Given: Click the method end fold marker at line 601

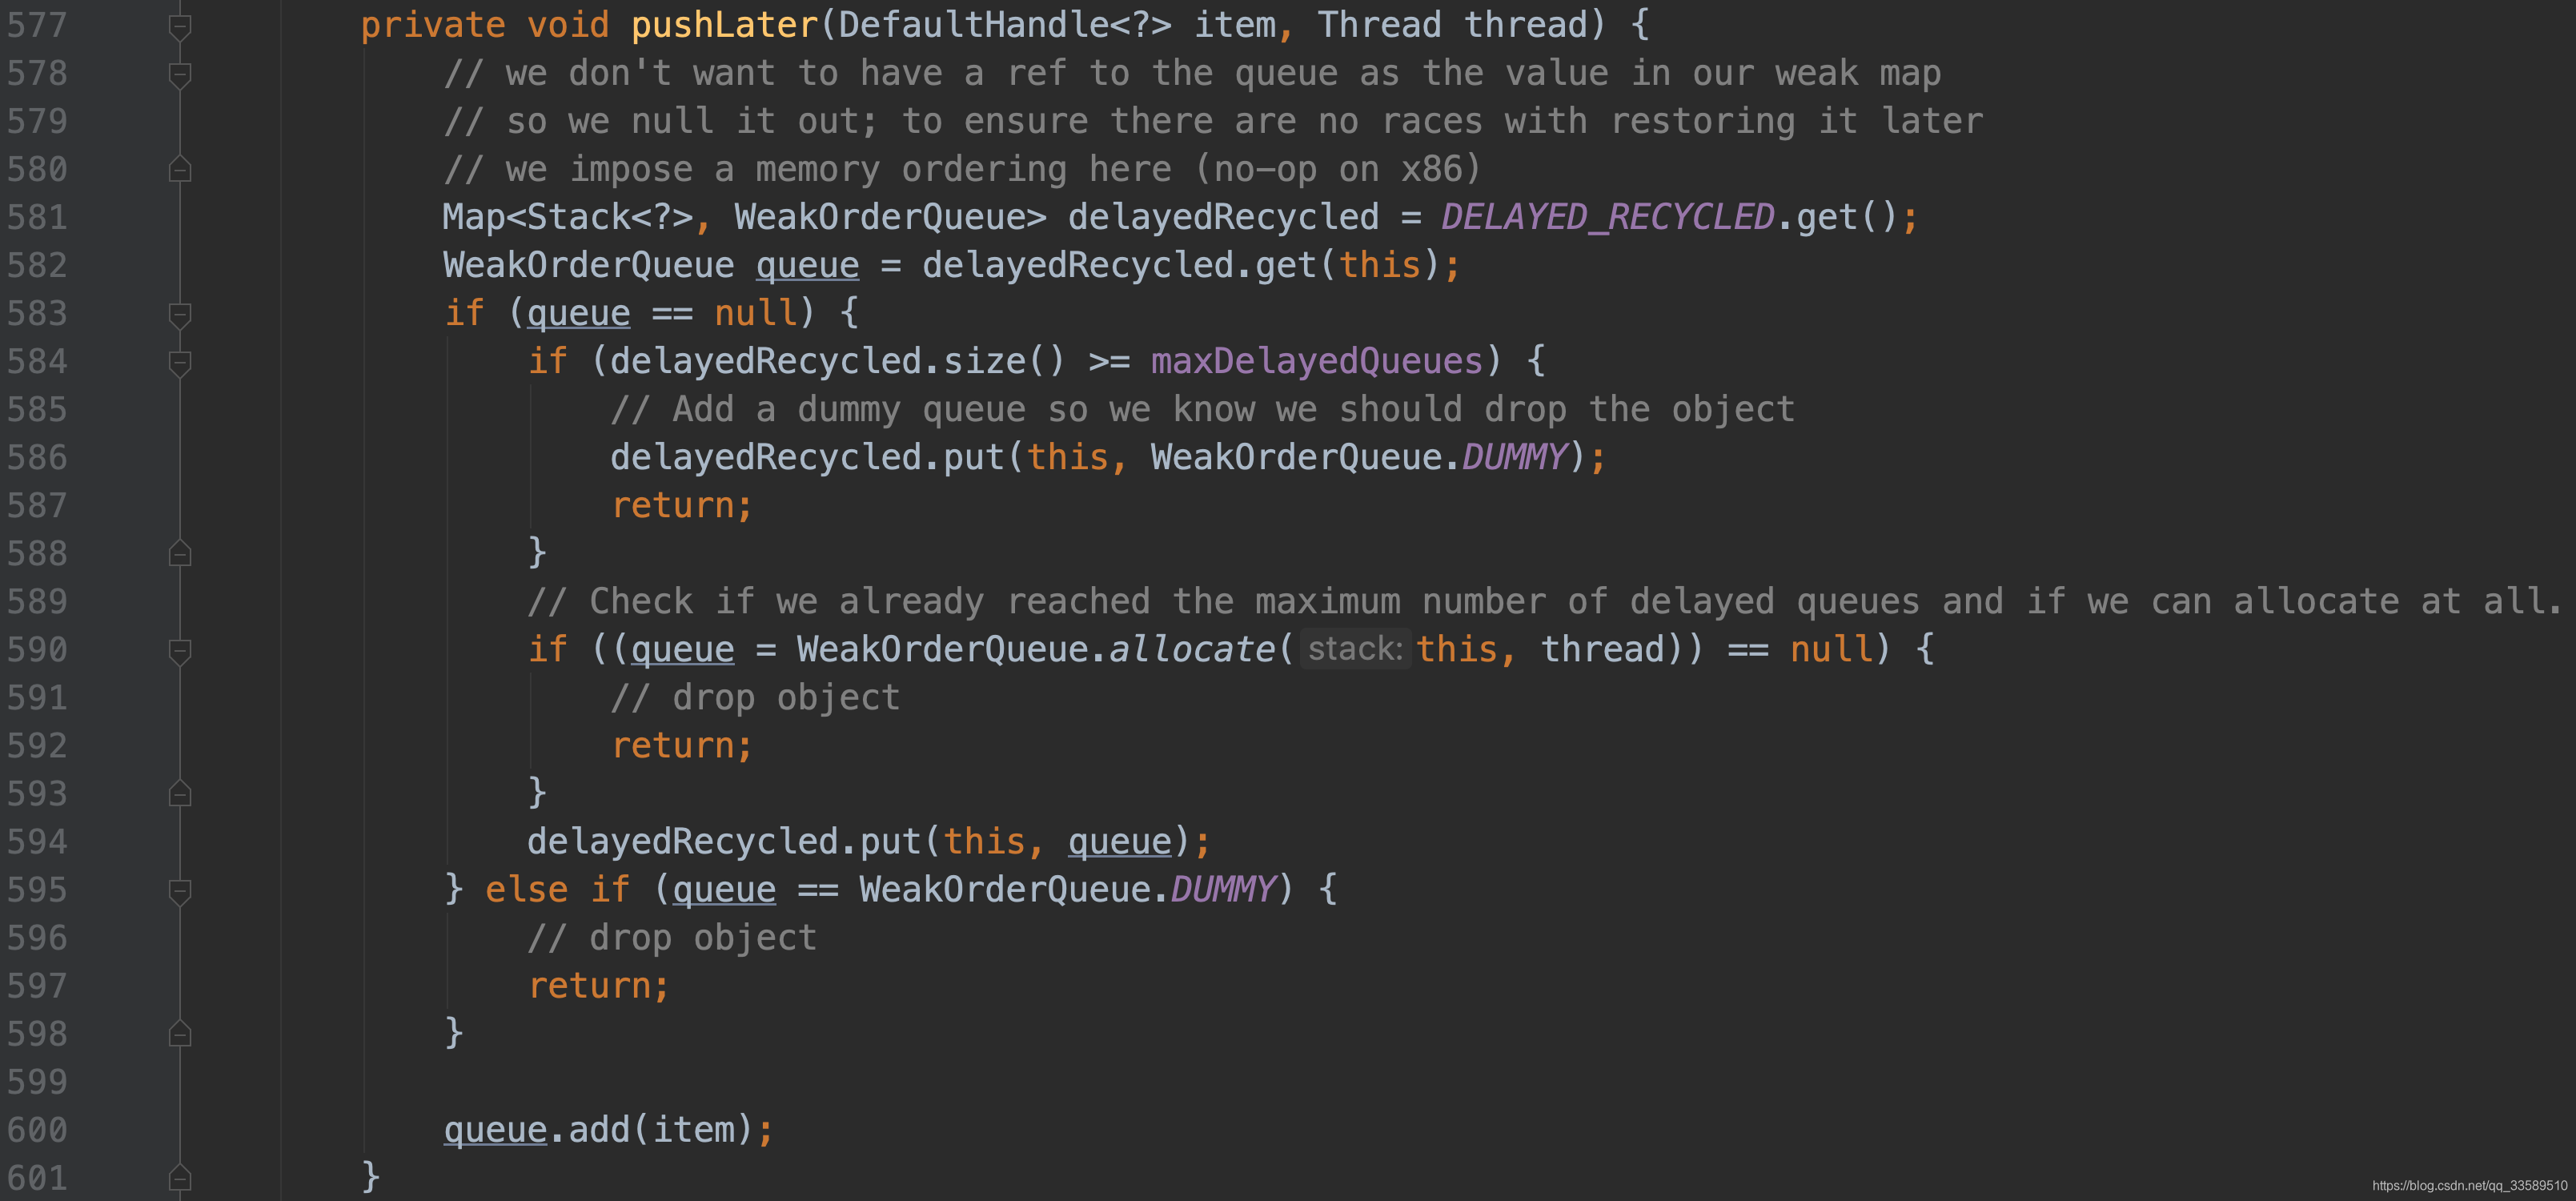Looking at the screenshot, I should (180, 1177).
